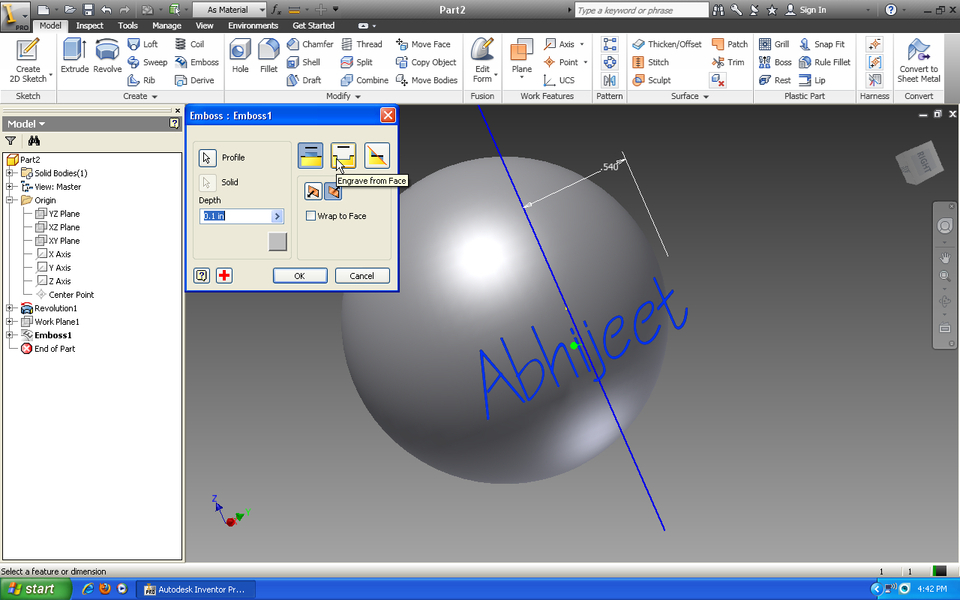Enable the Wrap to Face checkbox

pos(311,216)
